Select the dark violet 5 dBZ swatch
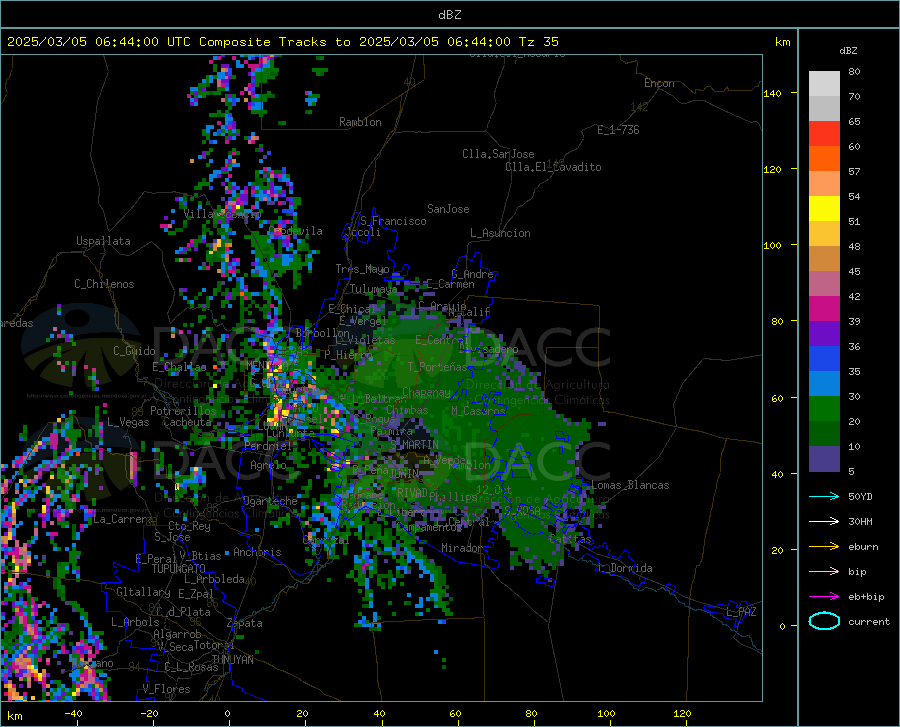Image resolution: width=900 pixels, height=727 pixels. 824,459
